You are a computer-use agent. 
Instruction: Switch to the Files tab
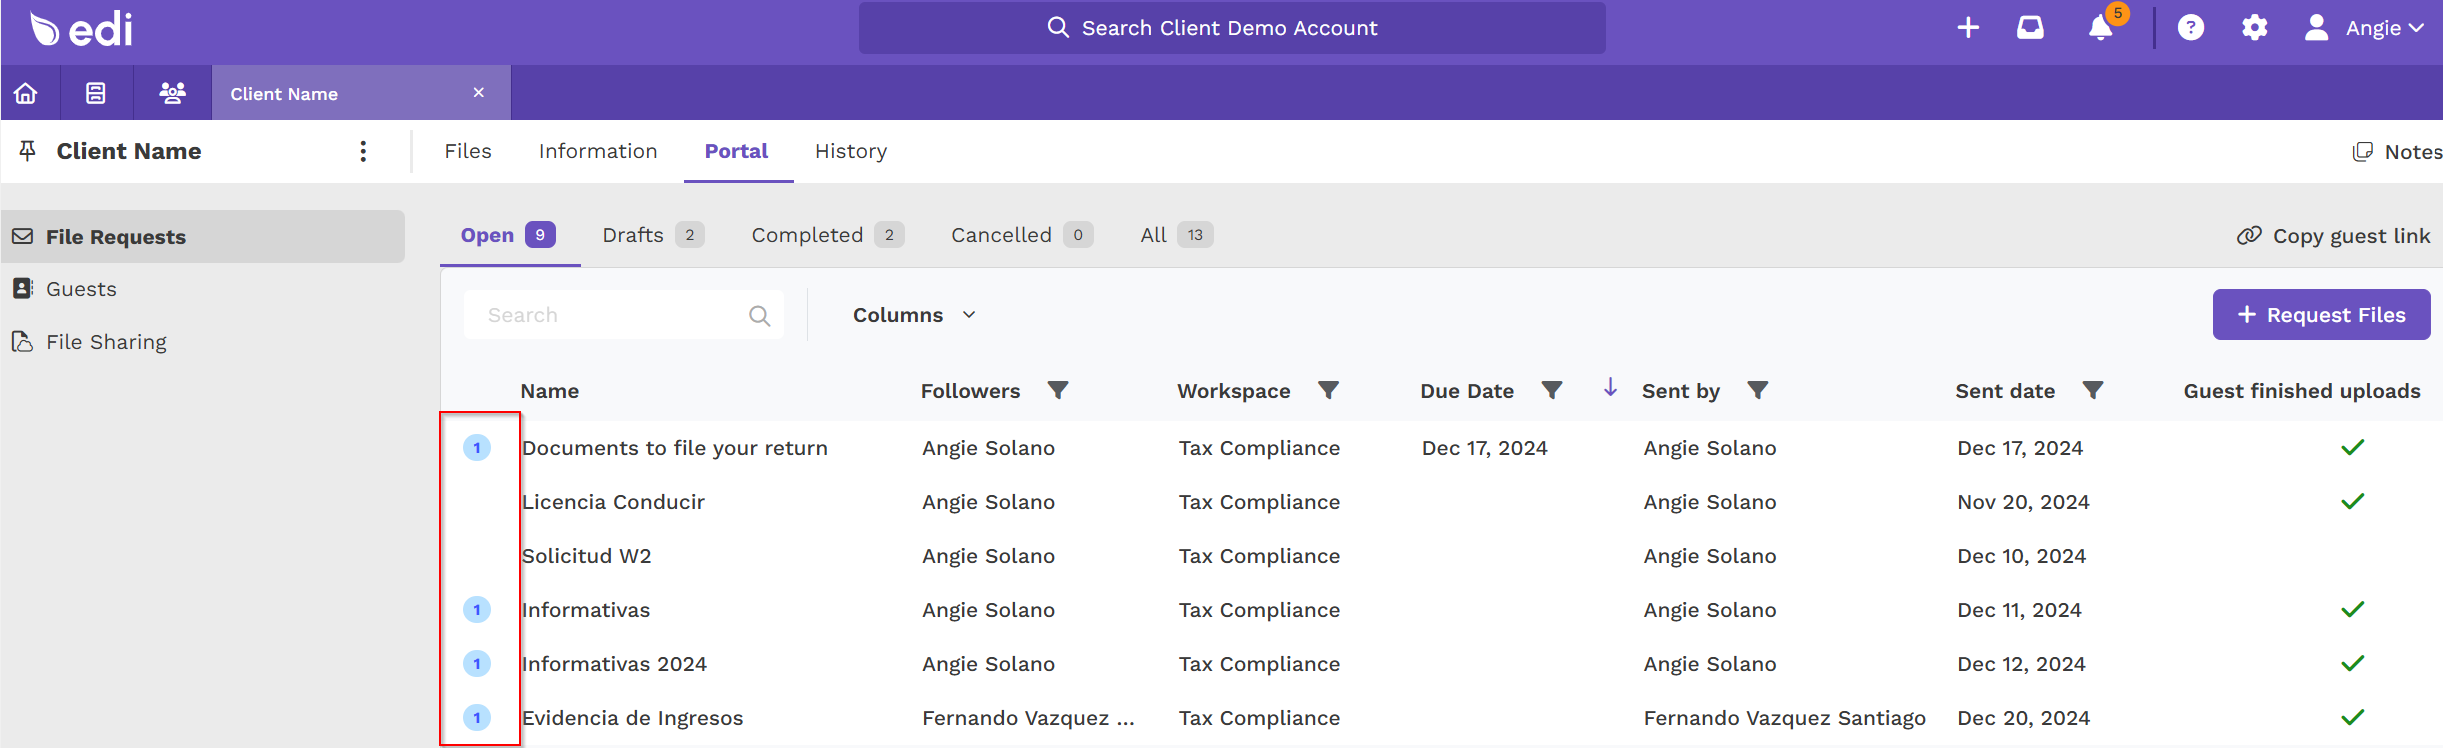pos(468,151)
